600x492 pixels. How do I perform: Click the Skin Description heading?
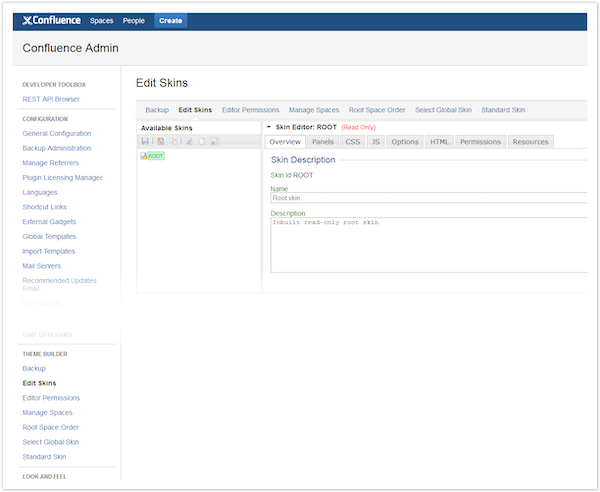tap(303, 160)
